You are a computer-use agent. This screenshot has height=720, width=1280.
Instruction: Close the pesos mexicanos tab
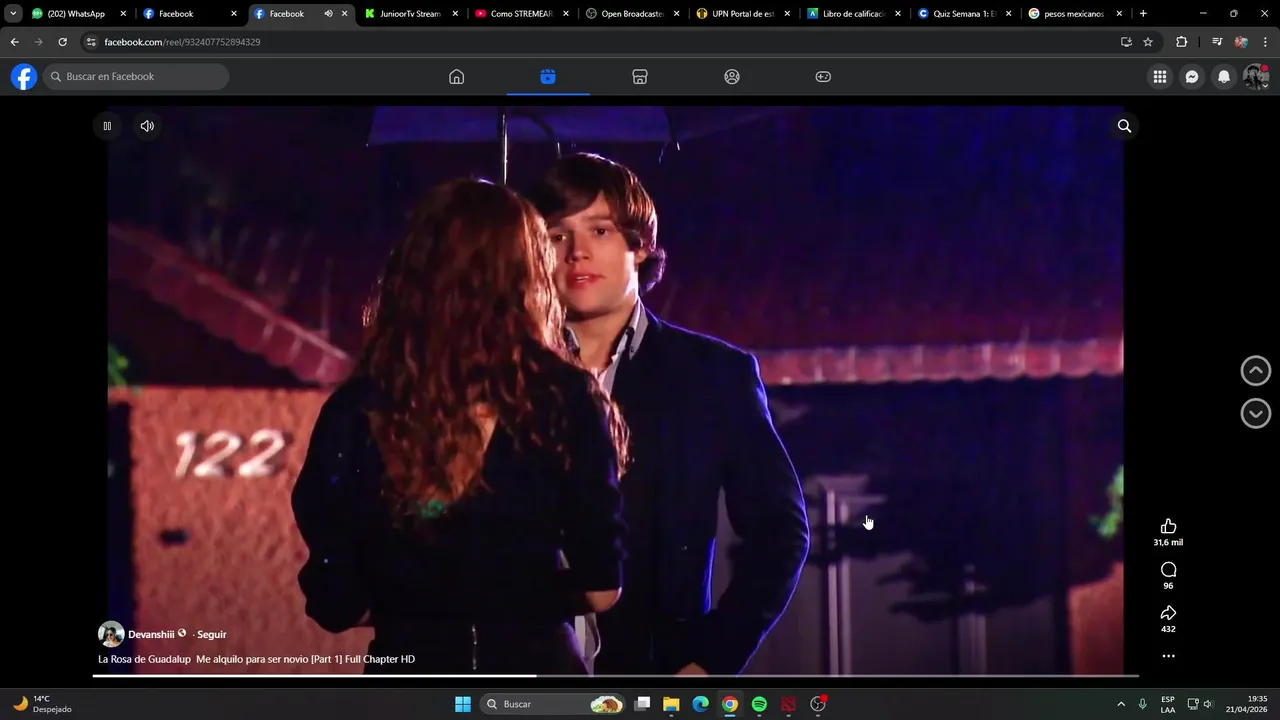1119,14
